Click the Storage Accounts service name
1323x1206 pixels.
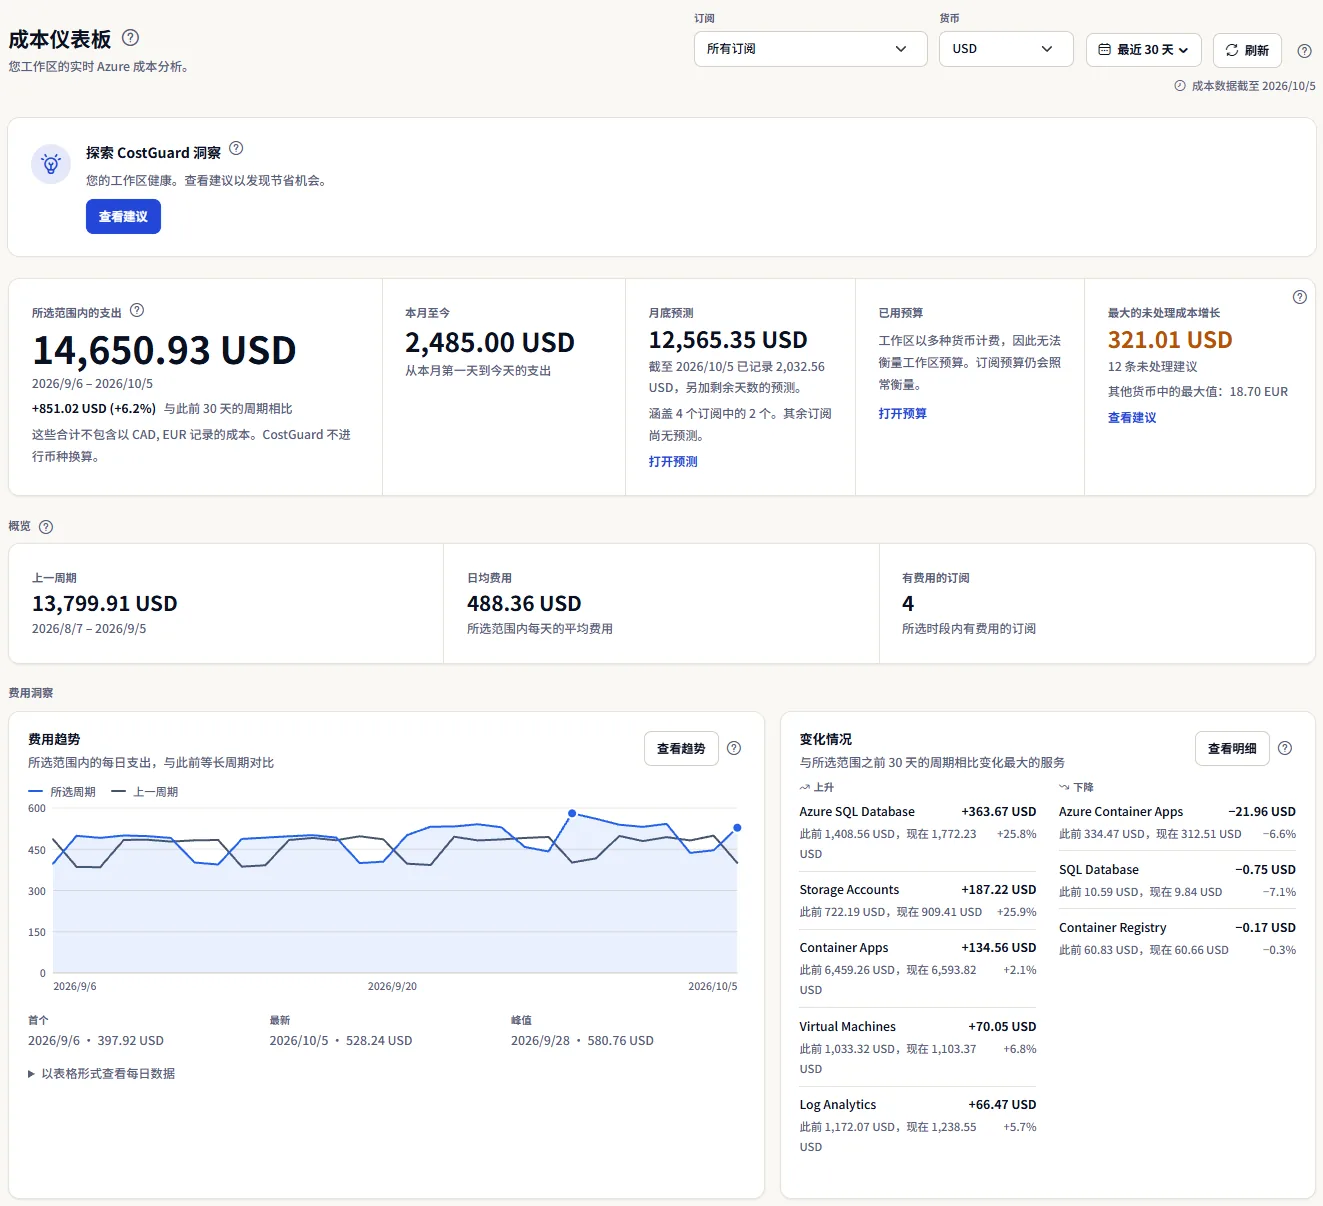849,890
